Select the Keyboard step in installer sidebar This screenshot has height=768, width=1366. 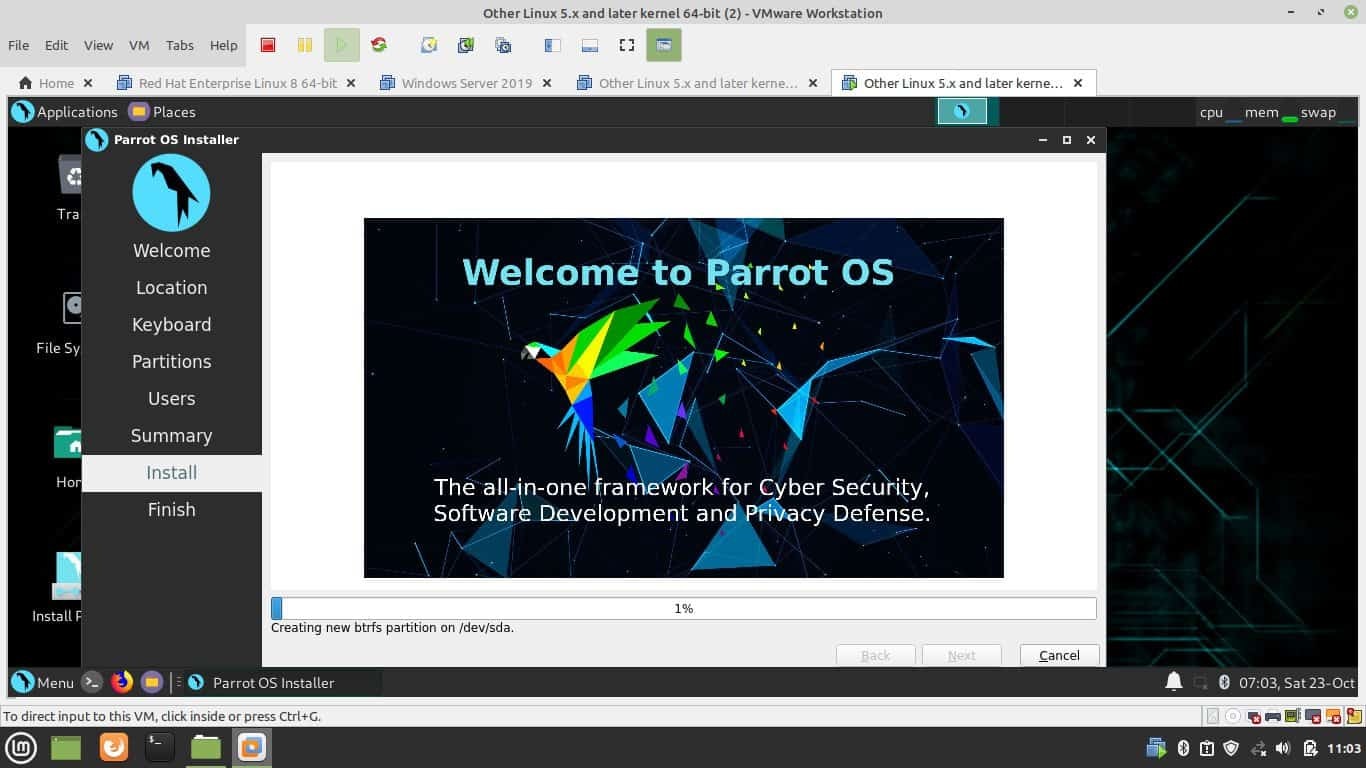[x=172, y=325]
